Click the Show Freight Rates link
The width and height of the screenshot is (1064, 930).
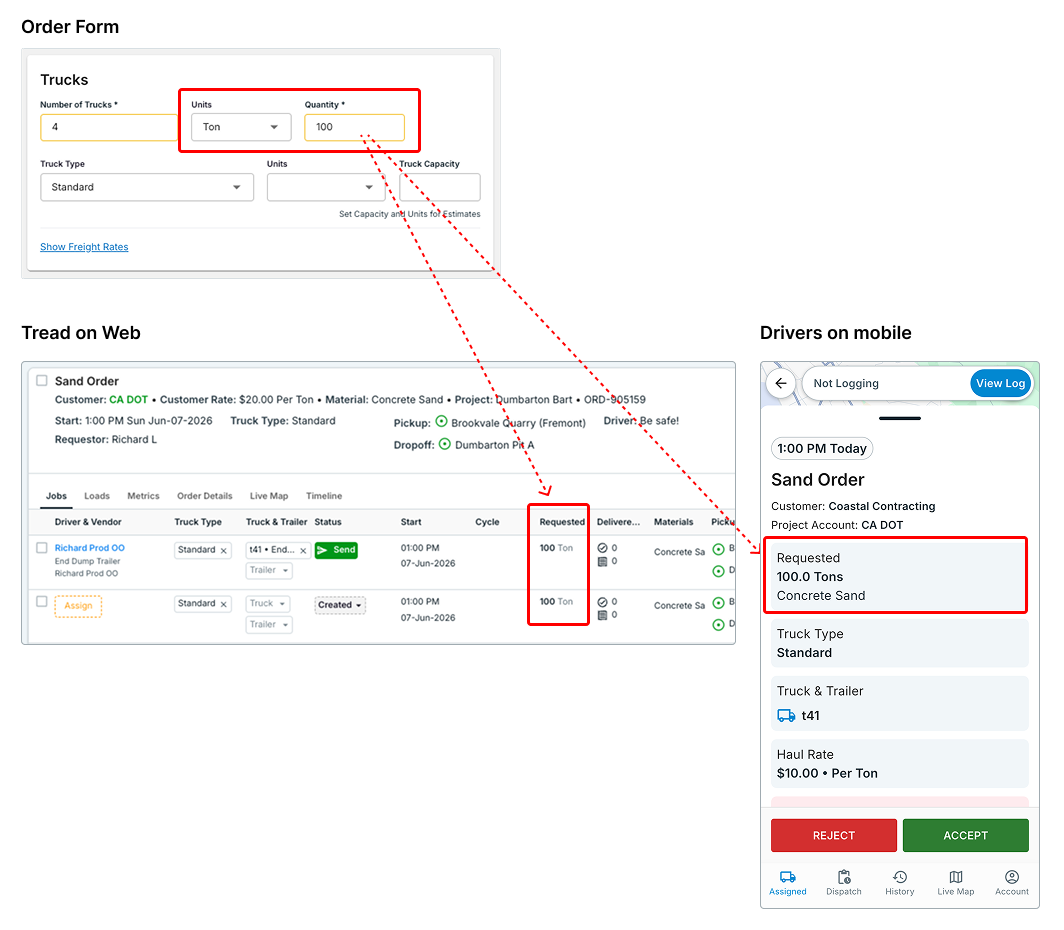[x=84, y=247]
